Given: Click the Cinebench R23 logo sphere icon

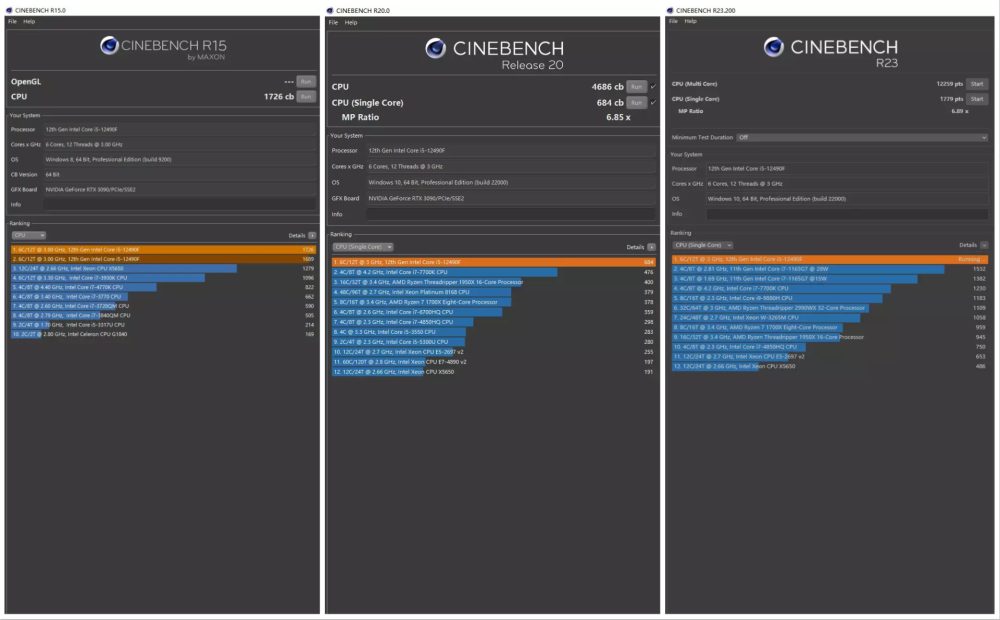Looking at the screenshot, I should 773,47.
